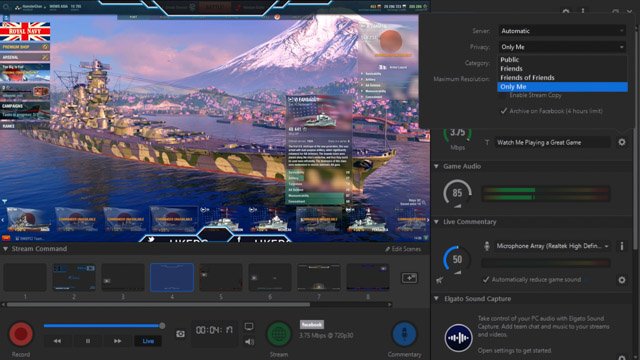Open Elgato Sound Capture waveform icon
The image size is (640, 360).
pos(458,338)
